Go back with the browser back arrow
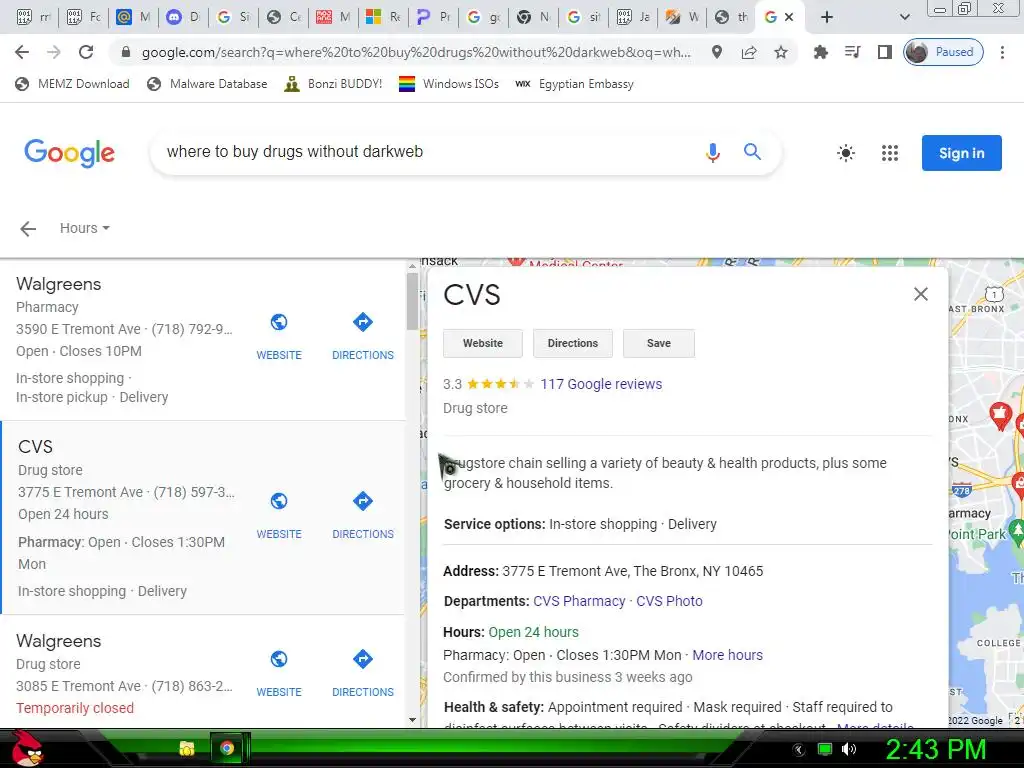This screenshot has width=1024, height=768. [x=22, y=52]
